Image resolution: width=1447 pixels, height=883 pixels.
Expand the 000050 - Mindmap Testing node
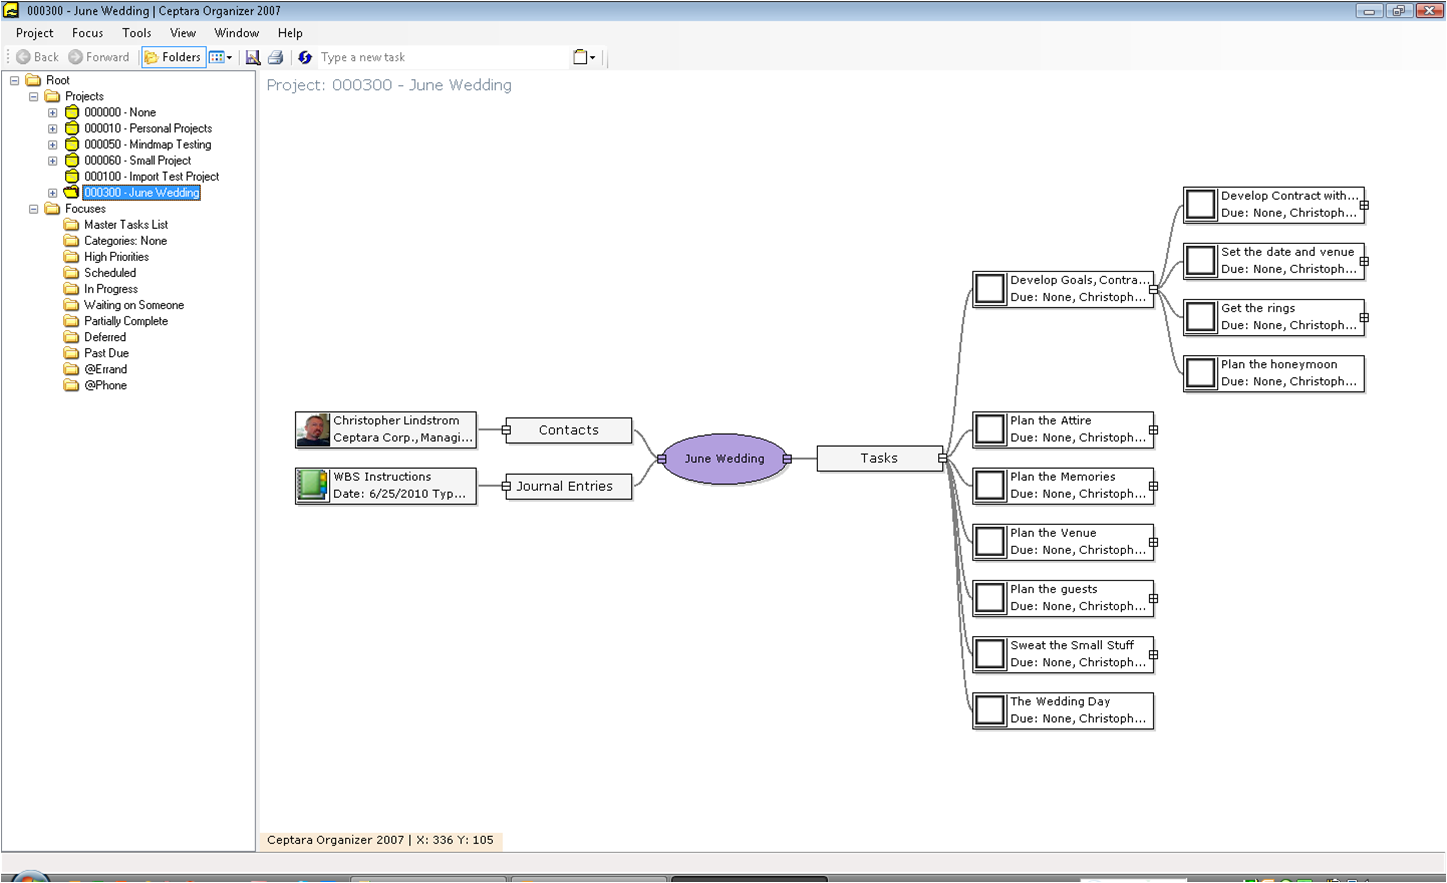coord(53,144)
